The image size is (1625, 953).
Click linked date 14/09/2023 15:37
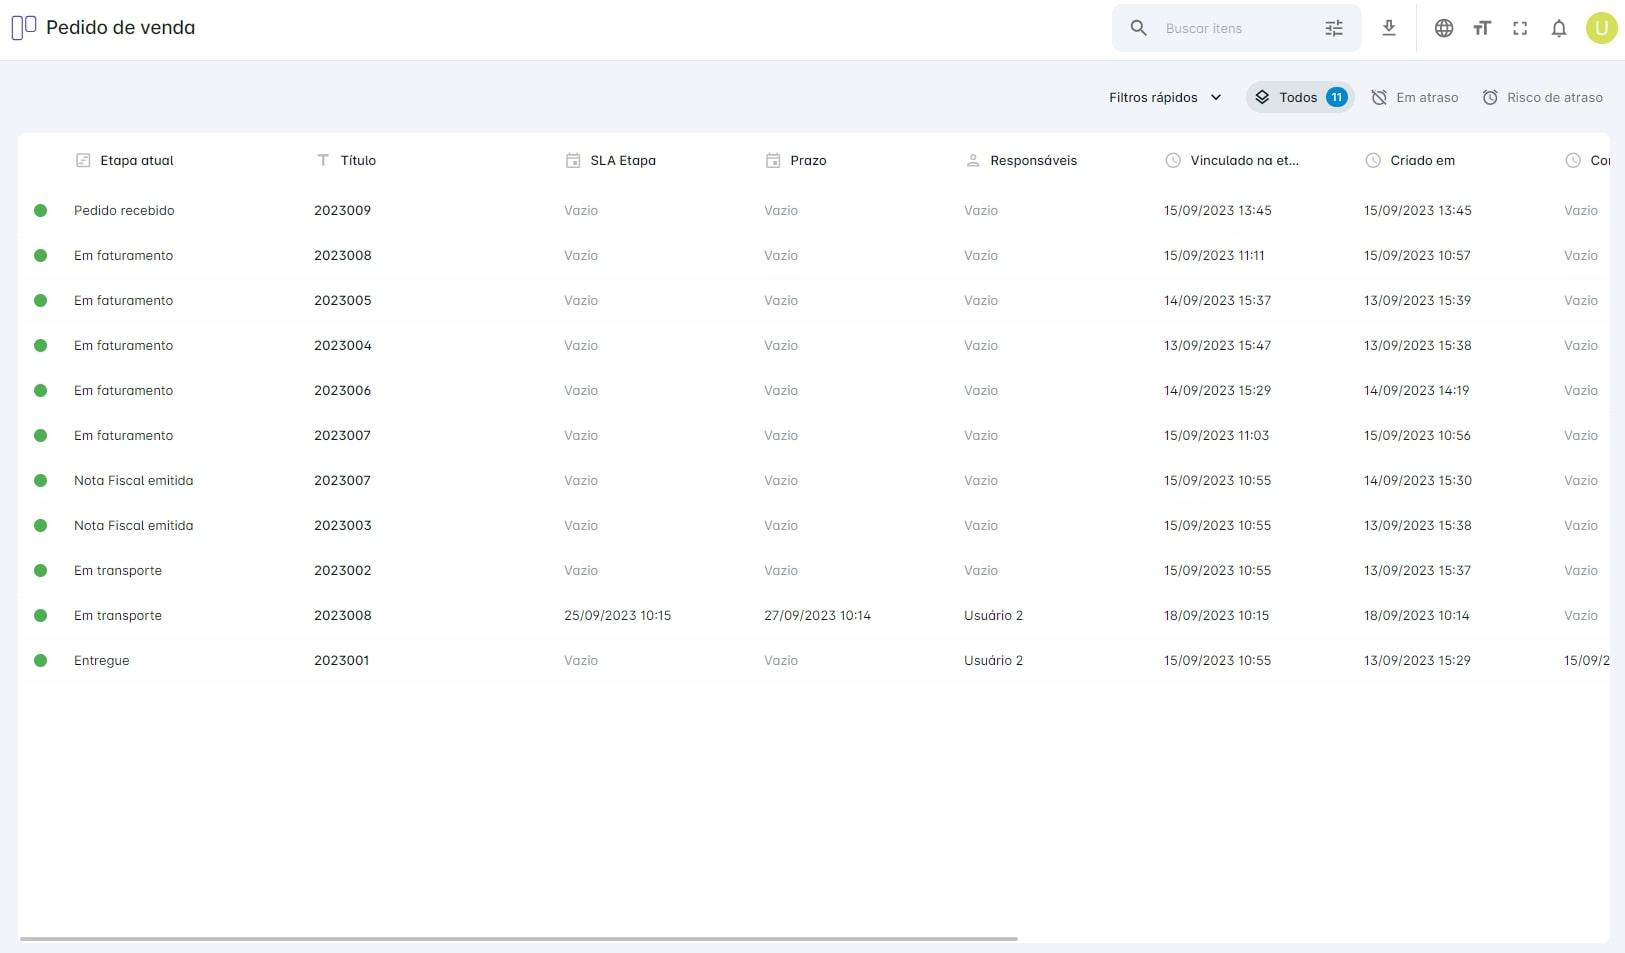pos(1217,300)
